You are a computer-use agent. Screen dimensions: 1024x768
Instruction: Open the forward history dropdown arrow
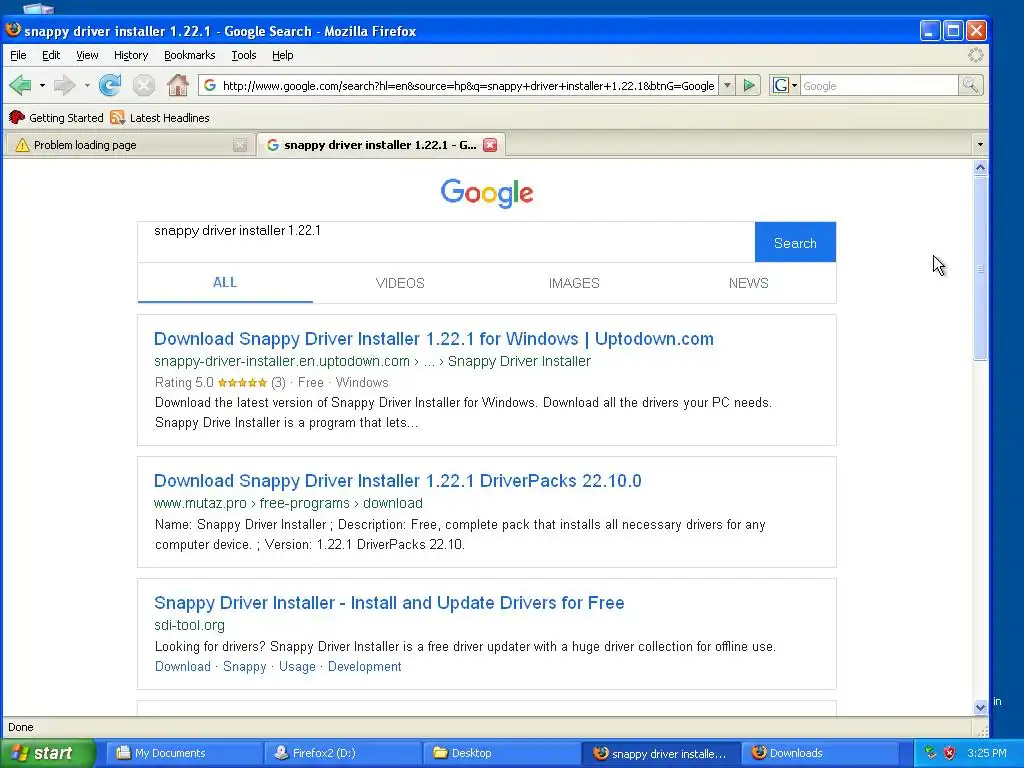tap(87, 86)
